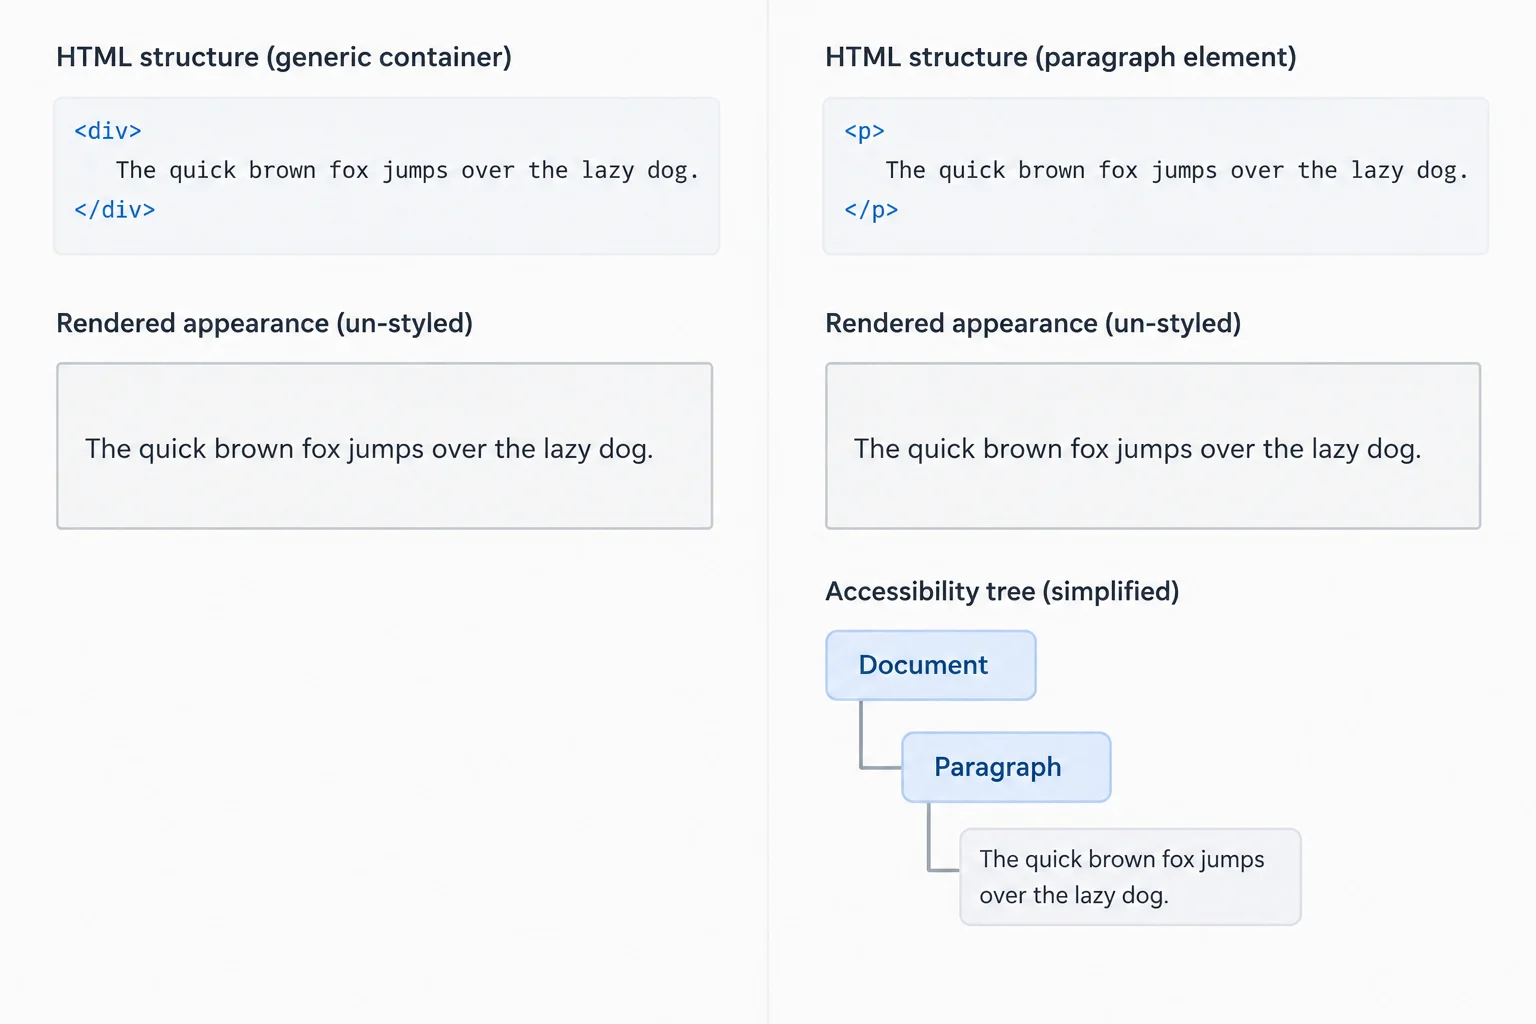Click the 'HTML structure (paragraph element)' heading
Viewport: 1536px width, 1024px height.
1061,57
